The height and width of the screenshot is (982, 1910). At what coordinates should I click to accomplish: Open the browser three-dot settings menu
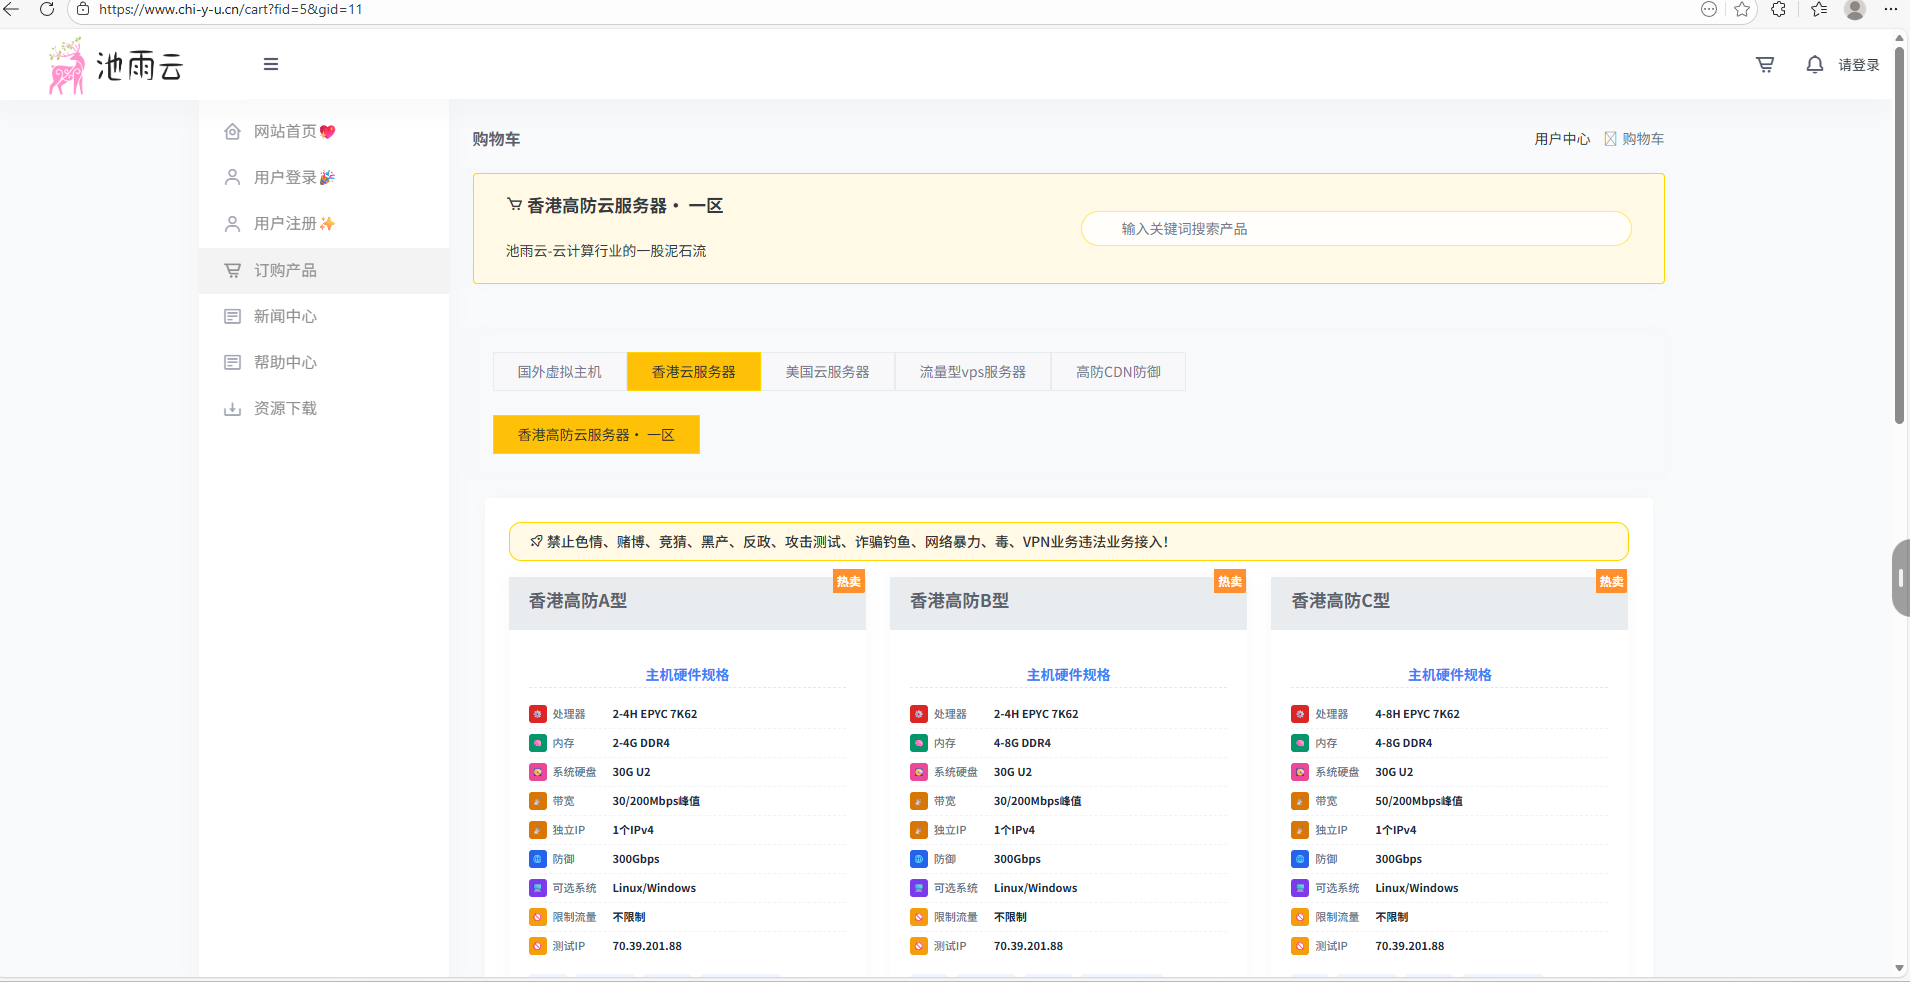pyautogui.click(x=1890, y=9)
